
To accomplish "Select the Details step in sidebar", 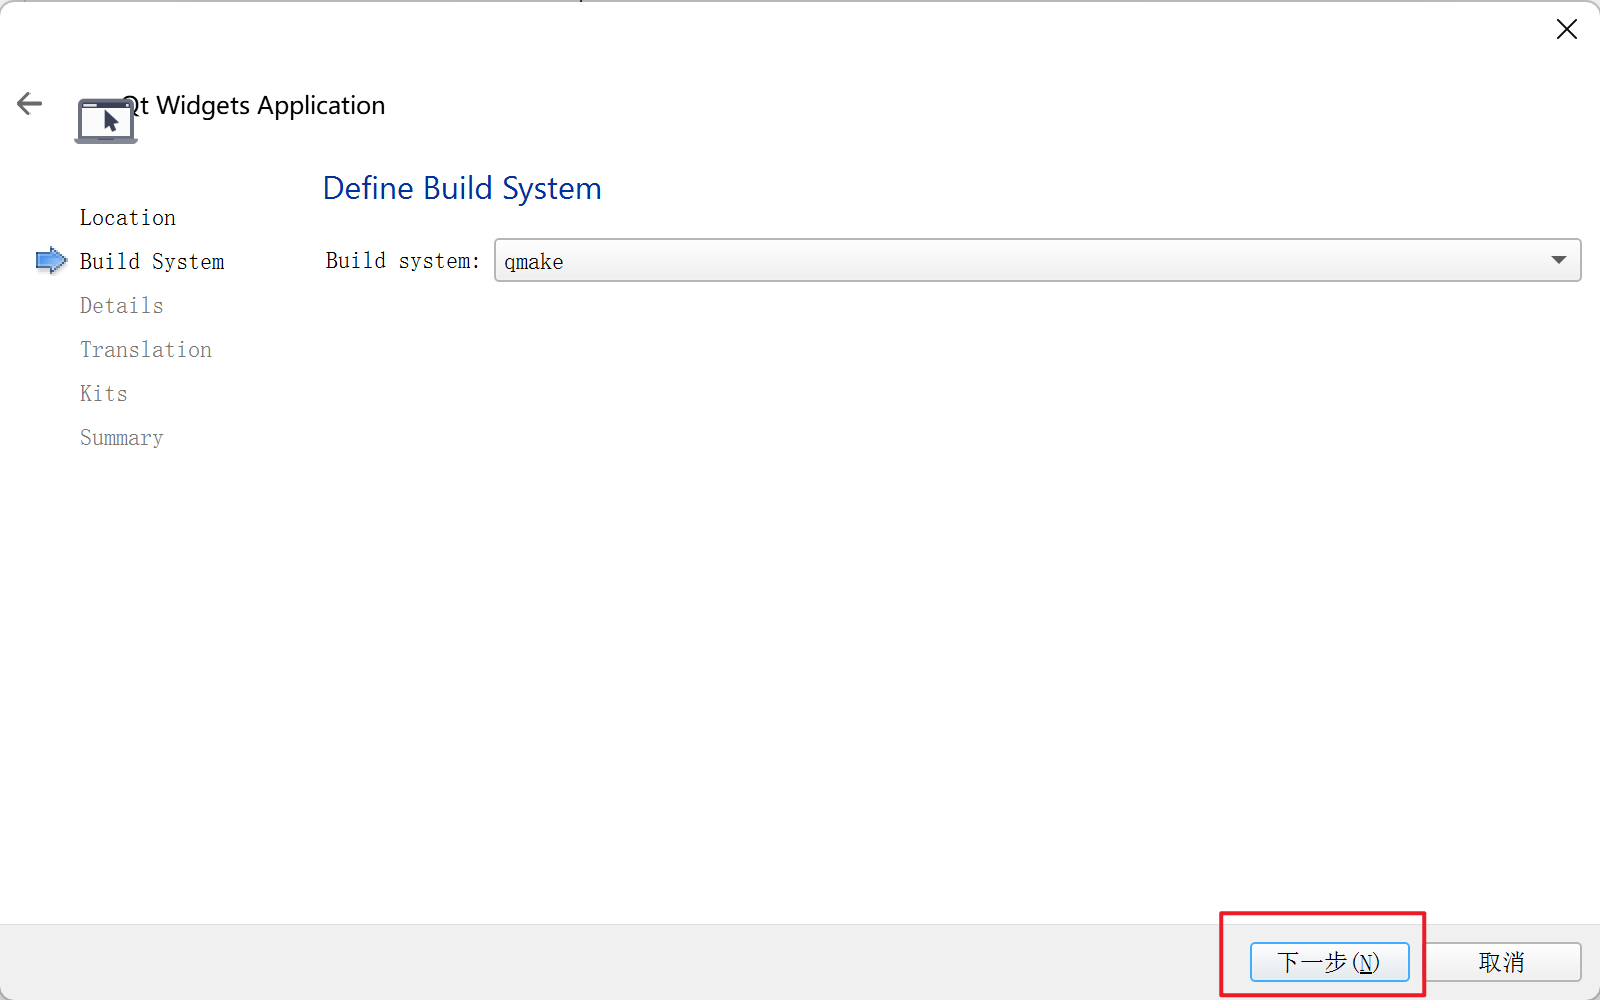I will 122,306.
